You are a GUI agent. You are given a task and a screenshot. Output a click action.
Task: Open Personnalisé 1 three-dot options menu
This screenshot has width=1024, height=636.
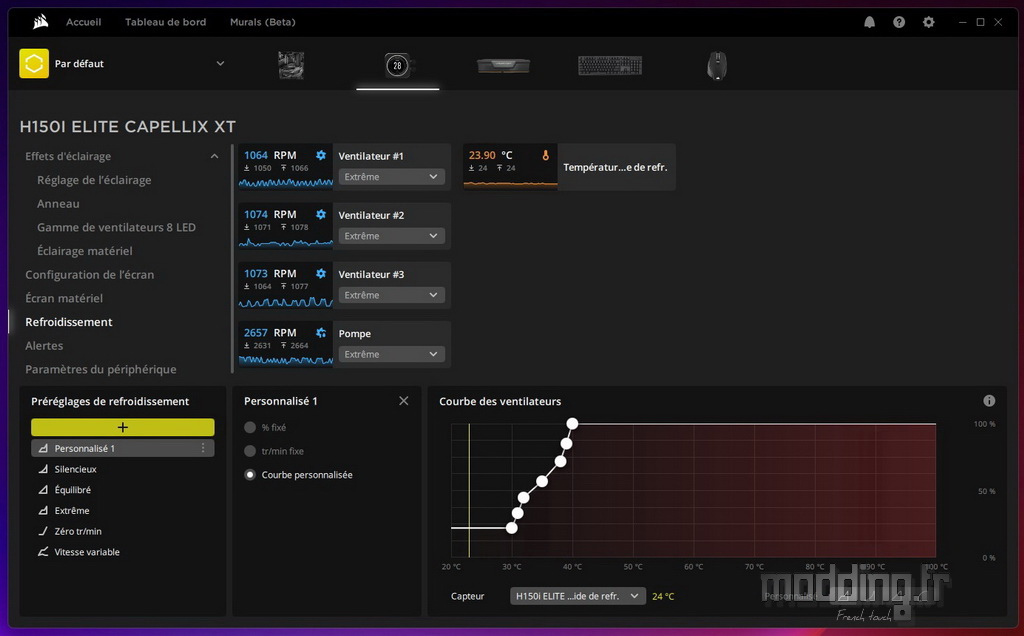coord(203,448)
